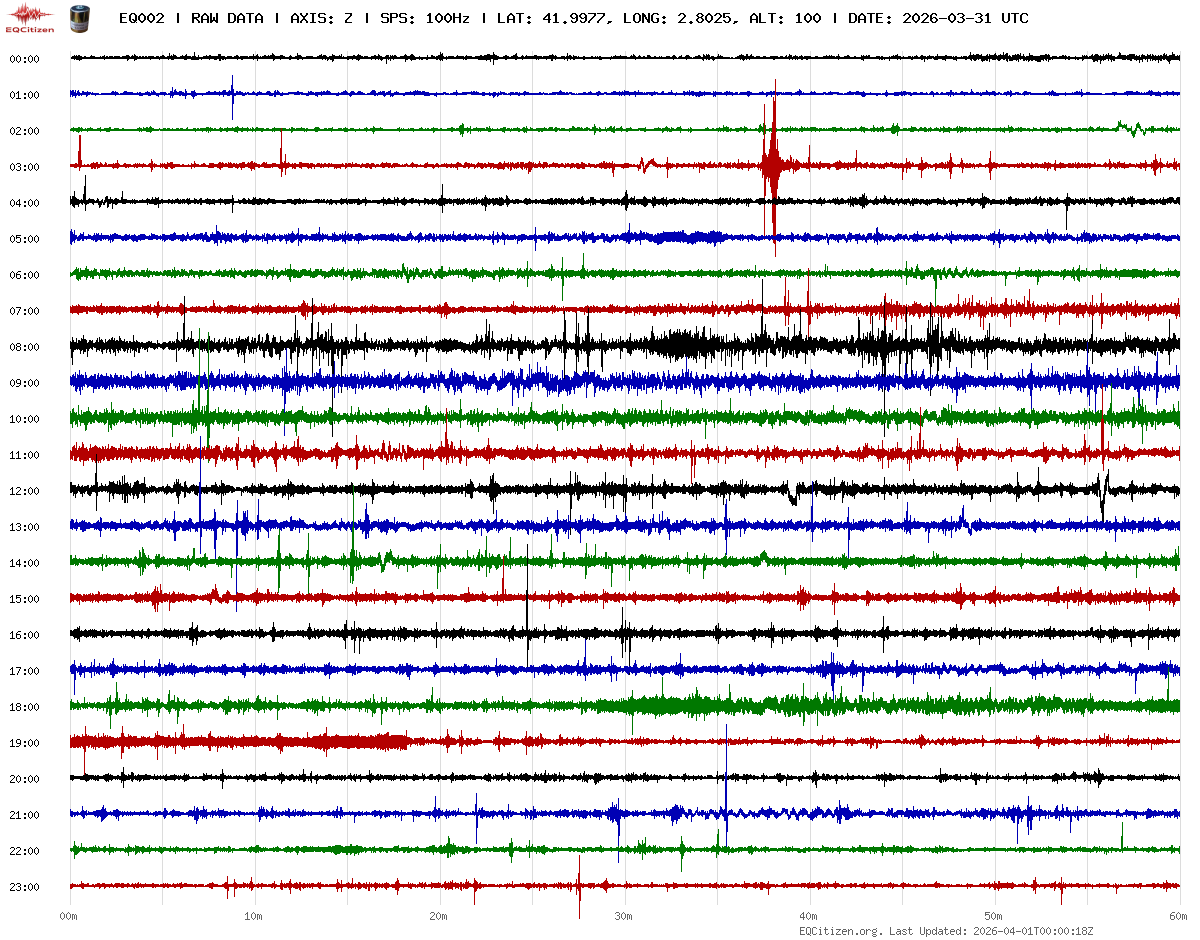Select the 12:00 hour label
This screenshot has height=940, width=1200.
pyautogui.click(x=24, y=491)
